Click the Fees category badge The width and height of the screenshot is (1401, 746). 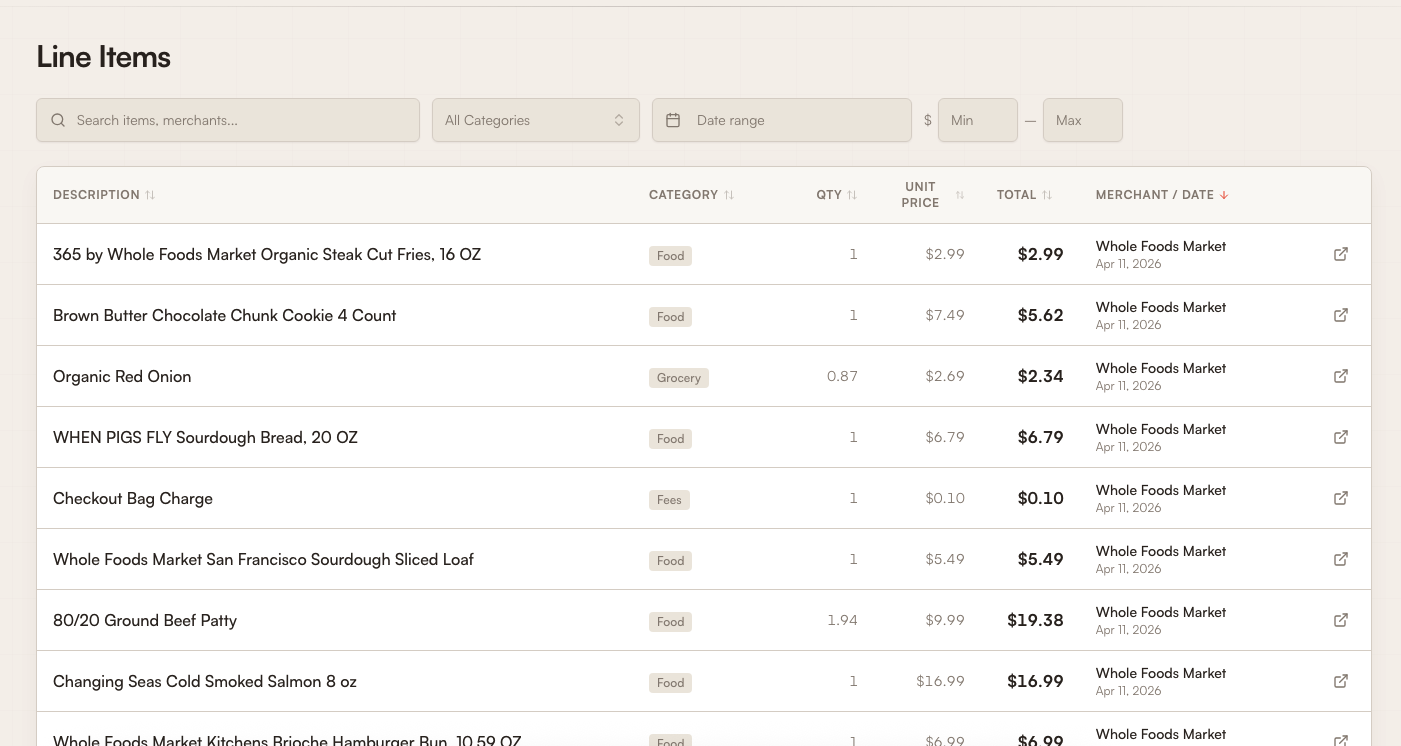[669, 500]
